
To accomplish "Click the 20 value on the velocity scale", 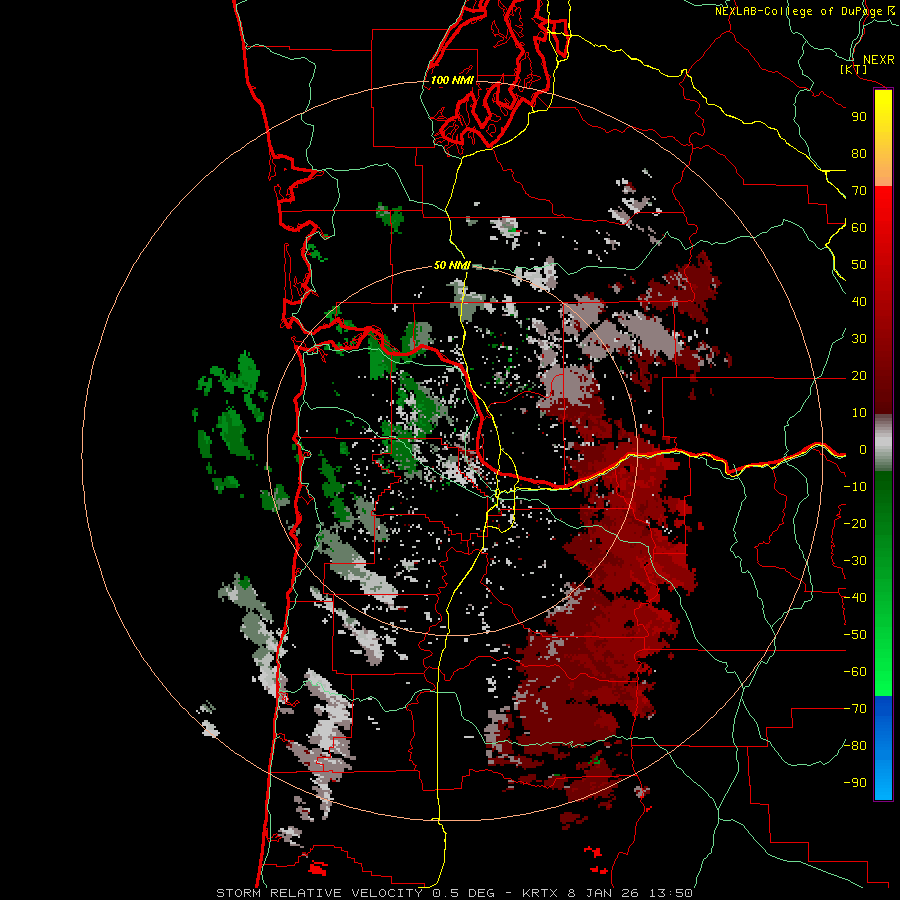I will 859,375.
